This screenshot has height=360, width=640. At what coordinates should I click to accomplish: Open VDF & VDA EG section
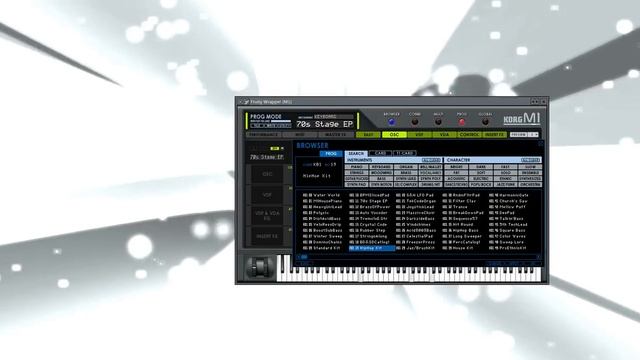point(267,216)
